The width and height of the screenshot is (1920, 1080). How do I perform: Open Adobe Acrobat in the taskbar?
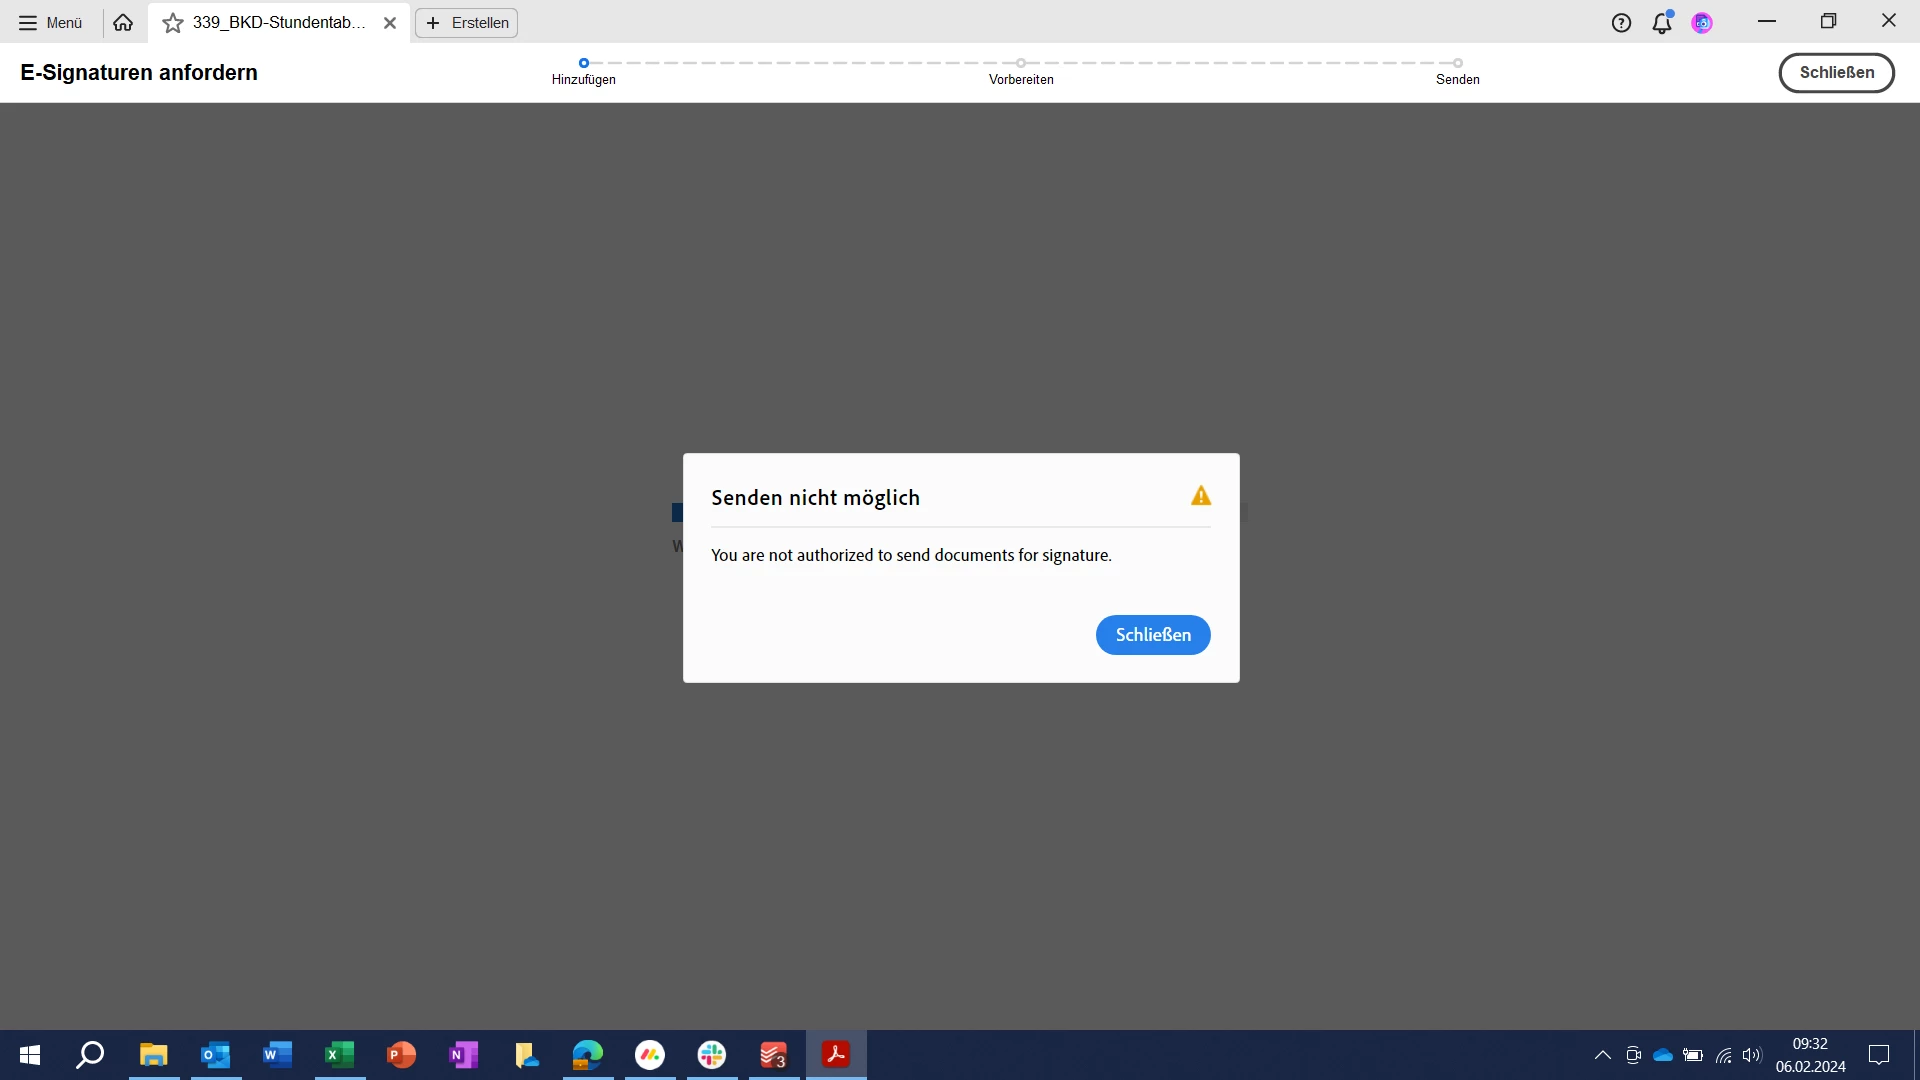click(836, 1054)
